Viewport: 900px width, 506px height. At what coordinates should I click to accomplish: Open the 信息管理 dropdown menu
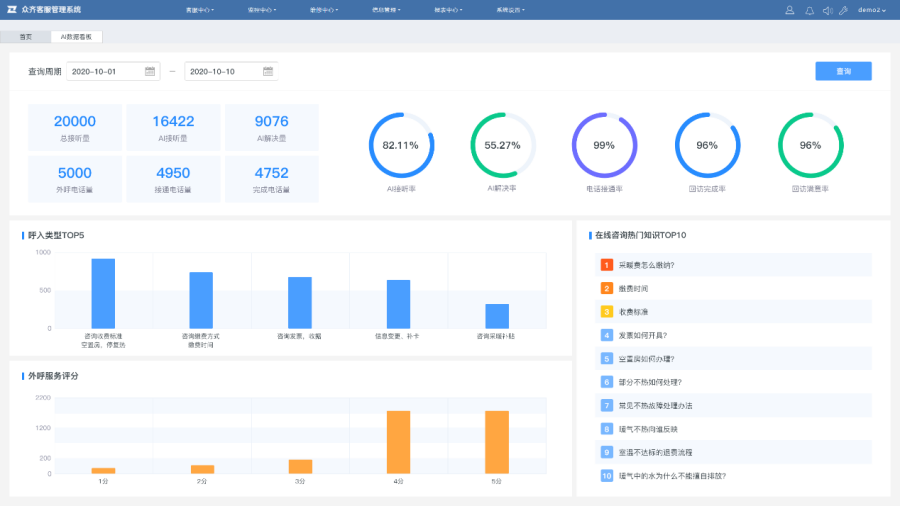386,10
